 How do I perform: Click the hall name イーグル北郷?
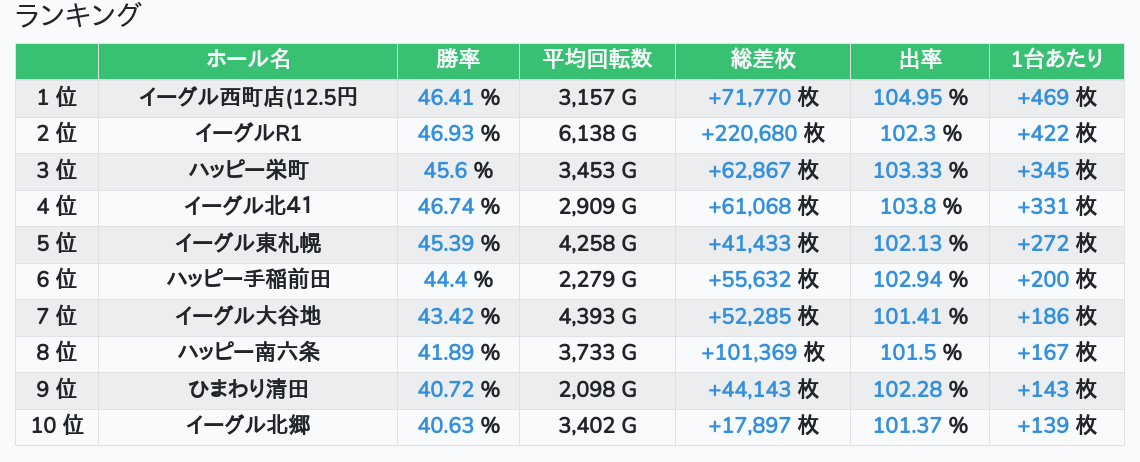point(248,426)
